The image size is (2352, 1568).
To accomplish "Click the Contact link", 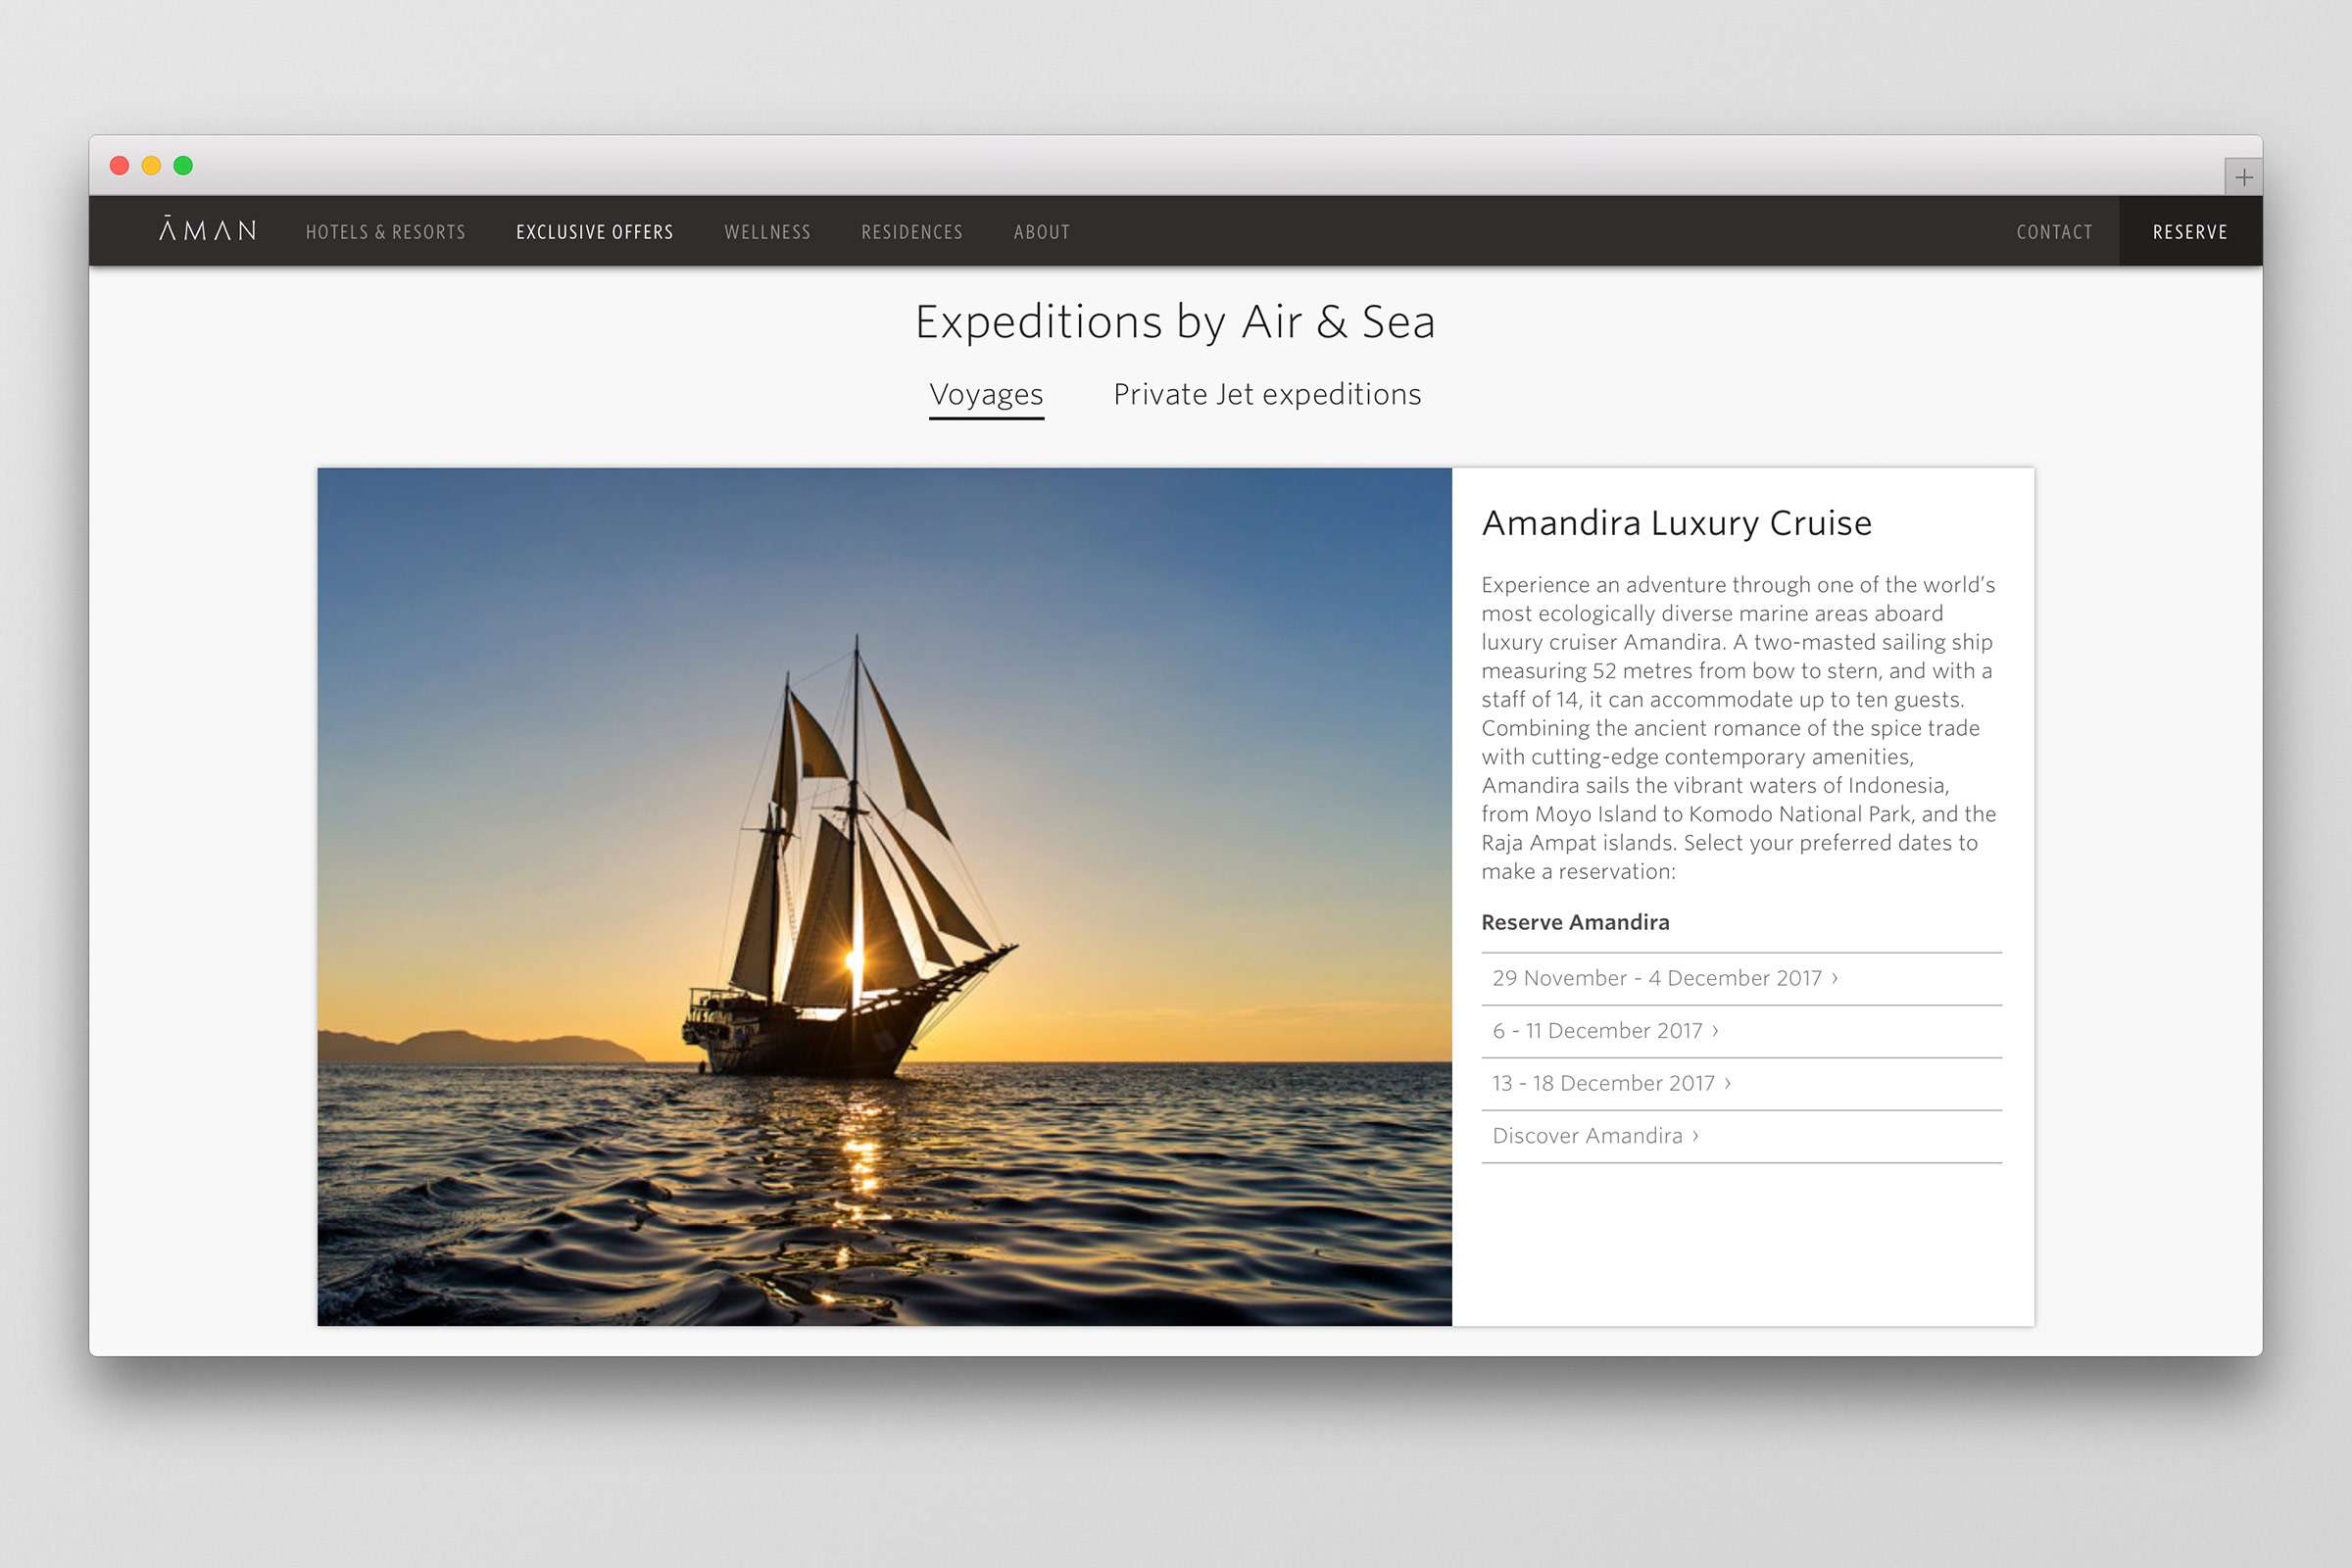I will tap(2054, 232).
